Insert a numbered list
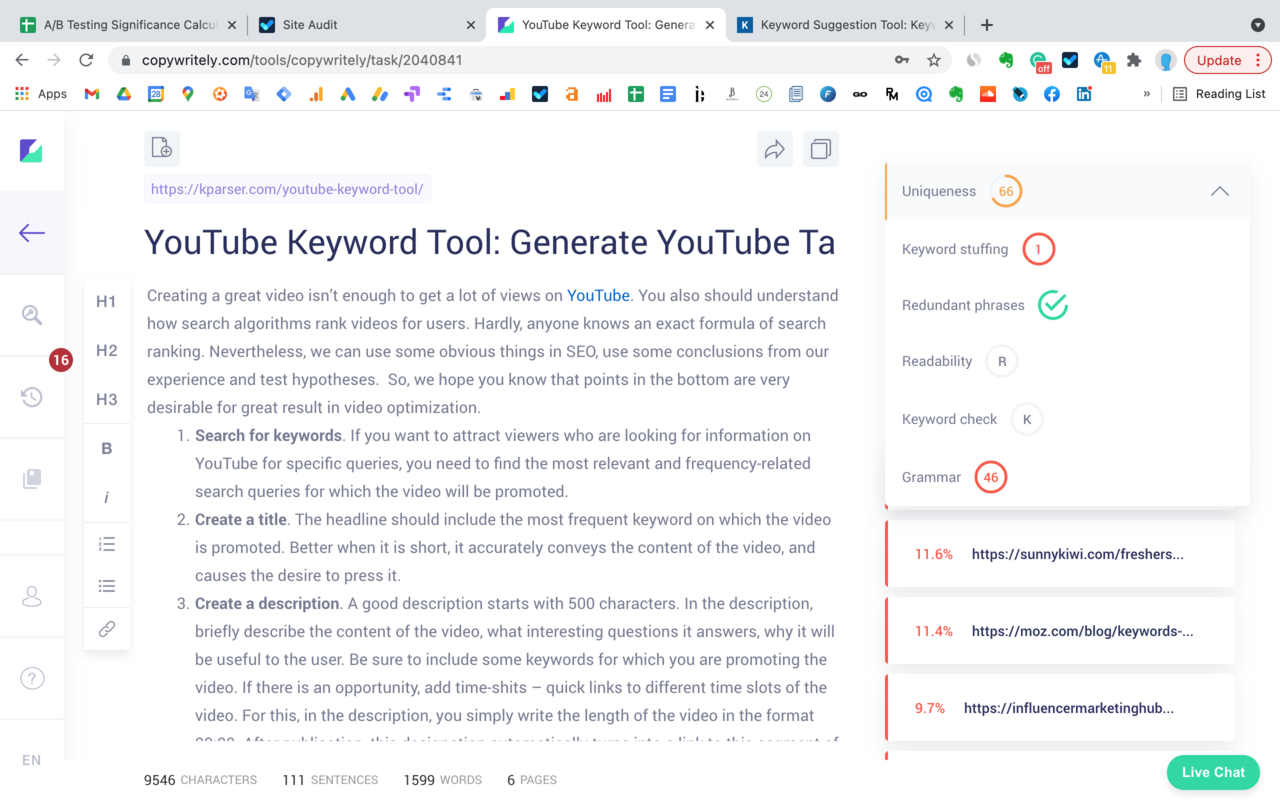 pyautogui.click(x=106, y=543)
